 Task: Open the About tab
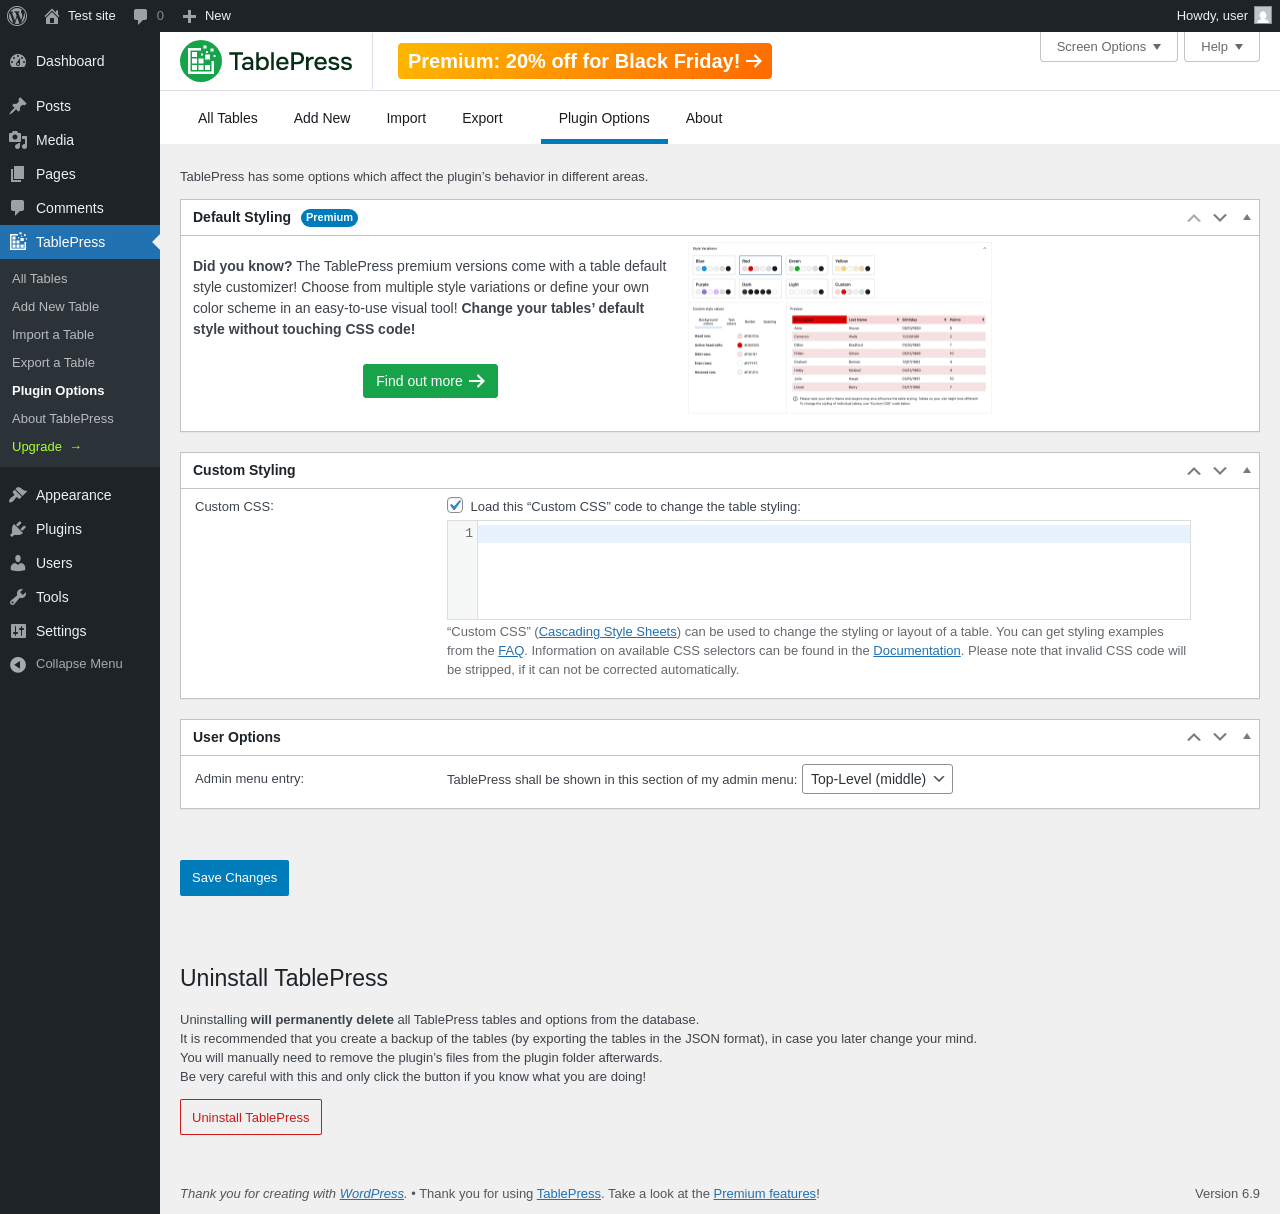[x=704, y=118]
